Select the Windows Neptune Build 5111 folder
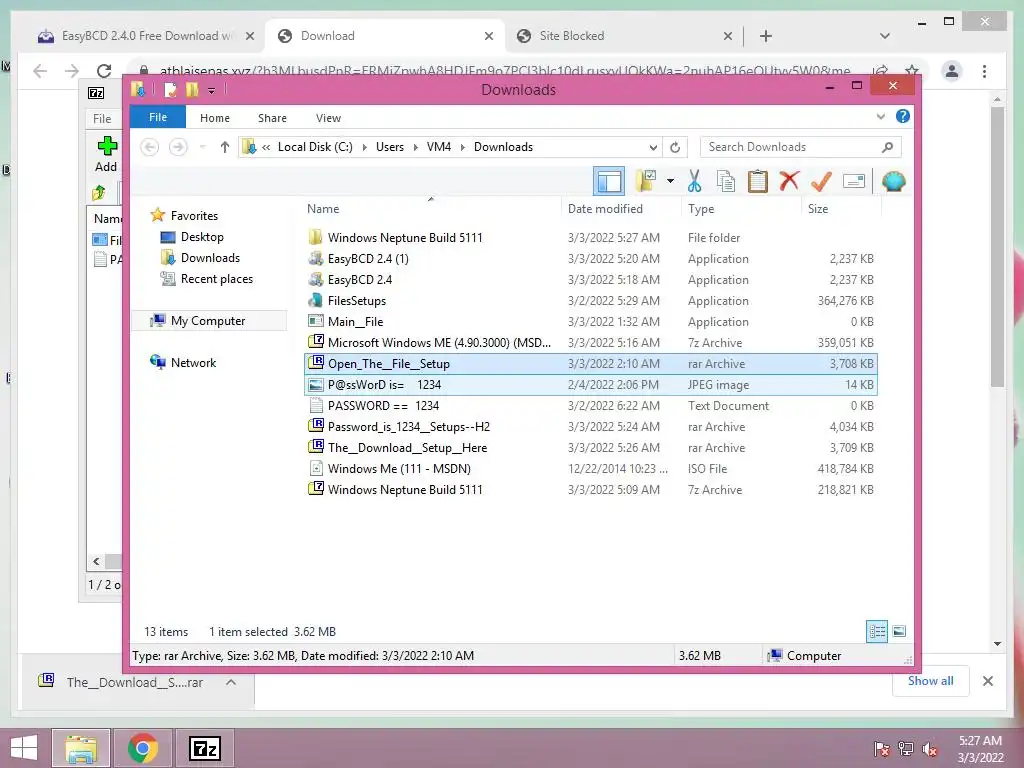 (x=591, y=238)
